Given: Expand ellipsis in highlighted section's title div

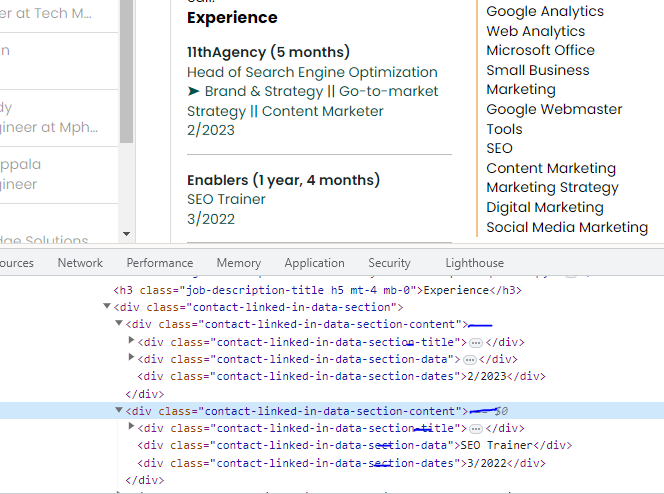Looking at the screenshot, I should click(476, 428).
